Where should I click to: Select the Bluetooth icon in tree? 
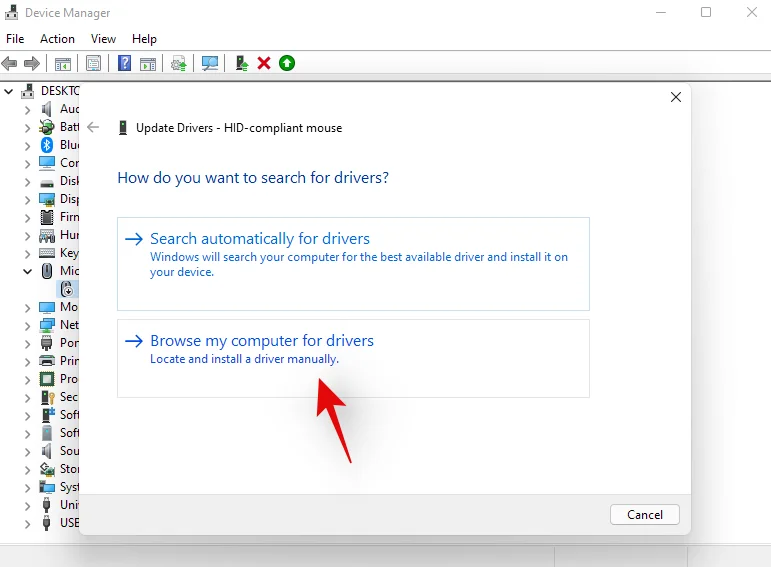click(x=47, y=145)
